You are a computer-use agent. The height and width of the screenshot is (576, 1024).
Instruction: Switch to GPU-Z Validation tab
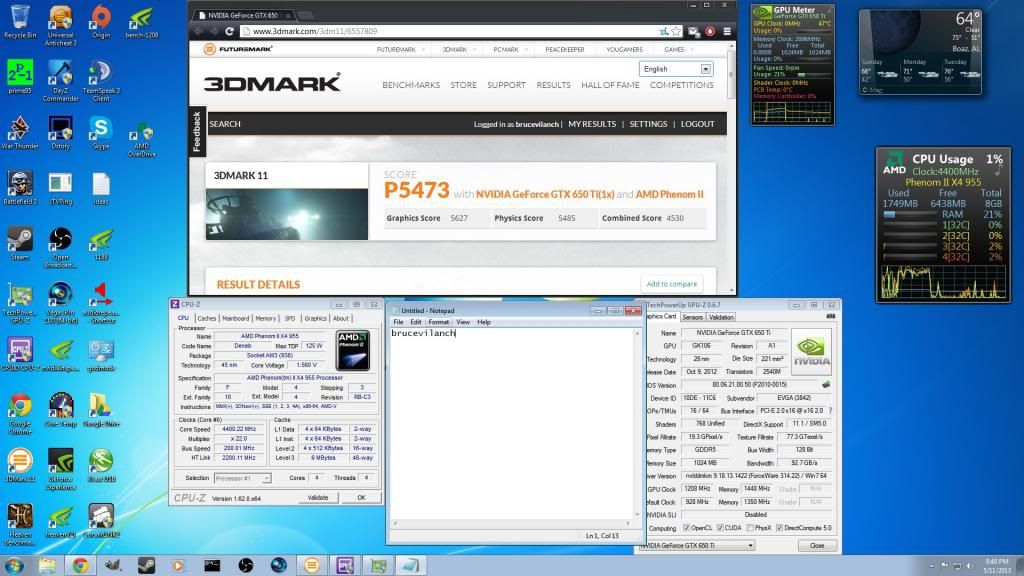click(x=721, y=317)
